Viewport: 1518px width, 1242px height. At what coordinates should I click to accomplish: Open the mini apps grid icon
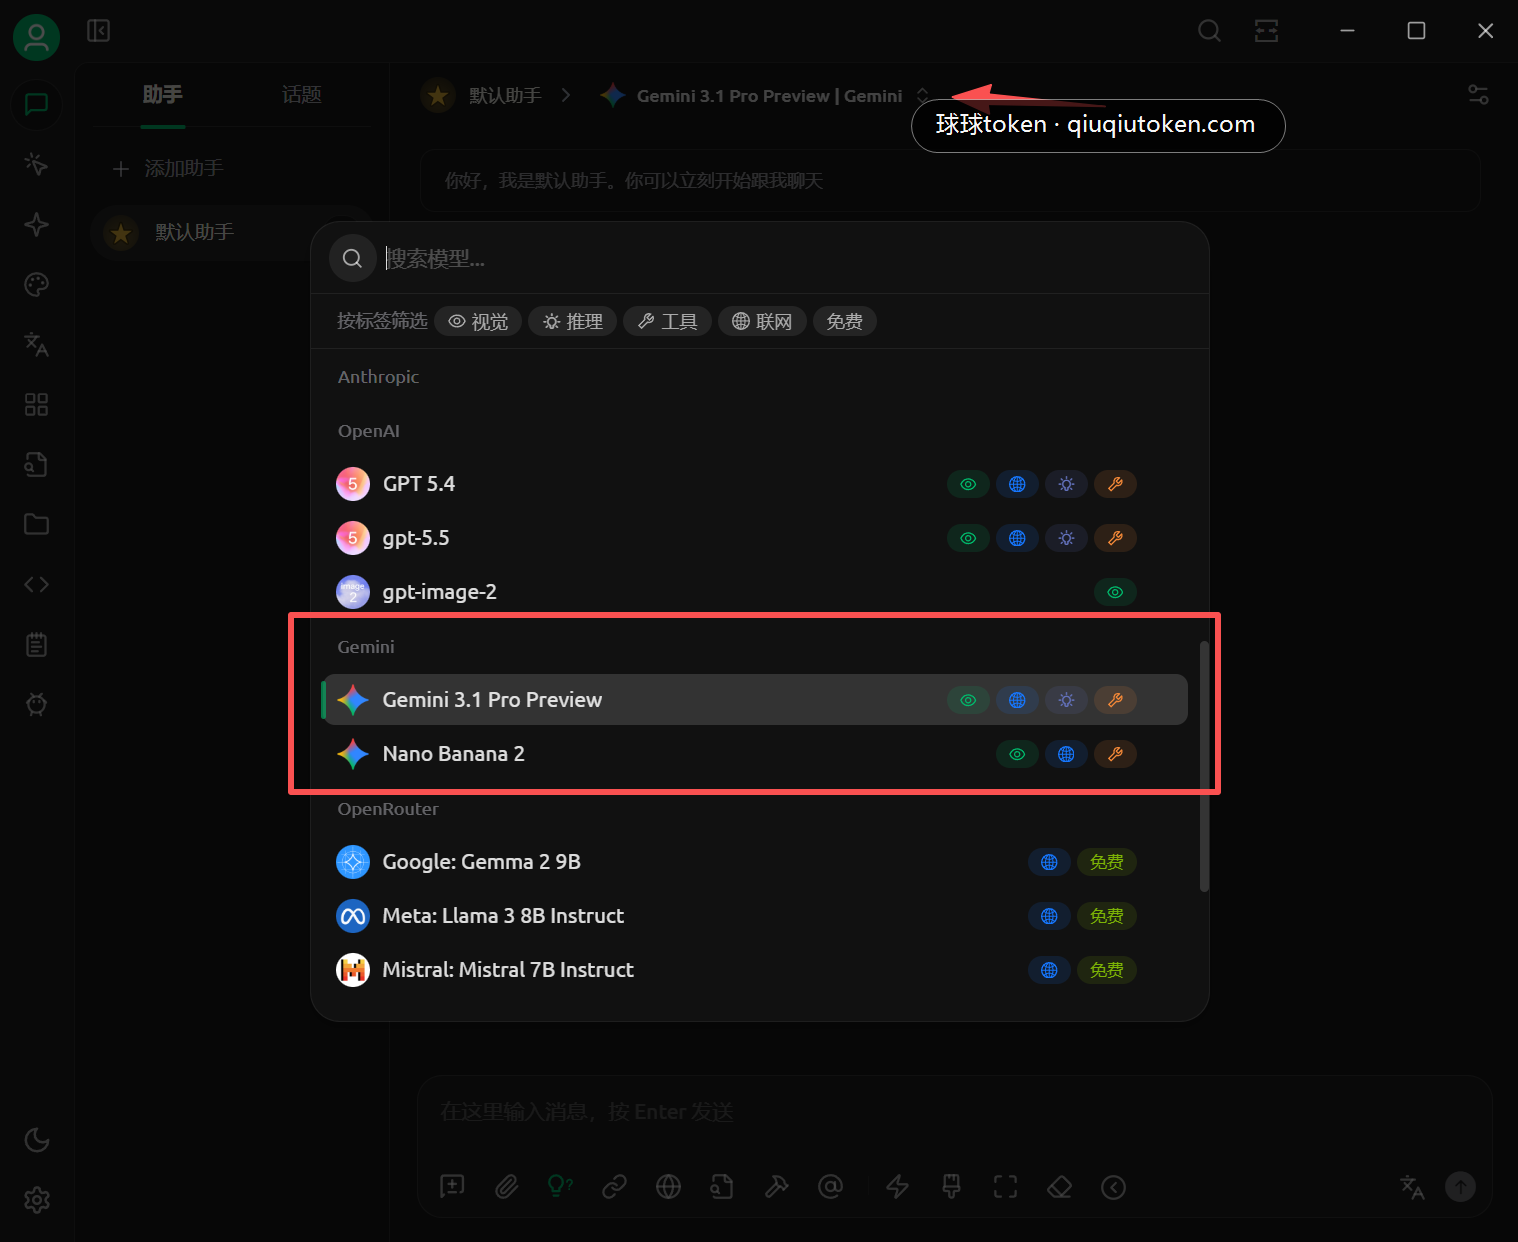37,404
